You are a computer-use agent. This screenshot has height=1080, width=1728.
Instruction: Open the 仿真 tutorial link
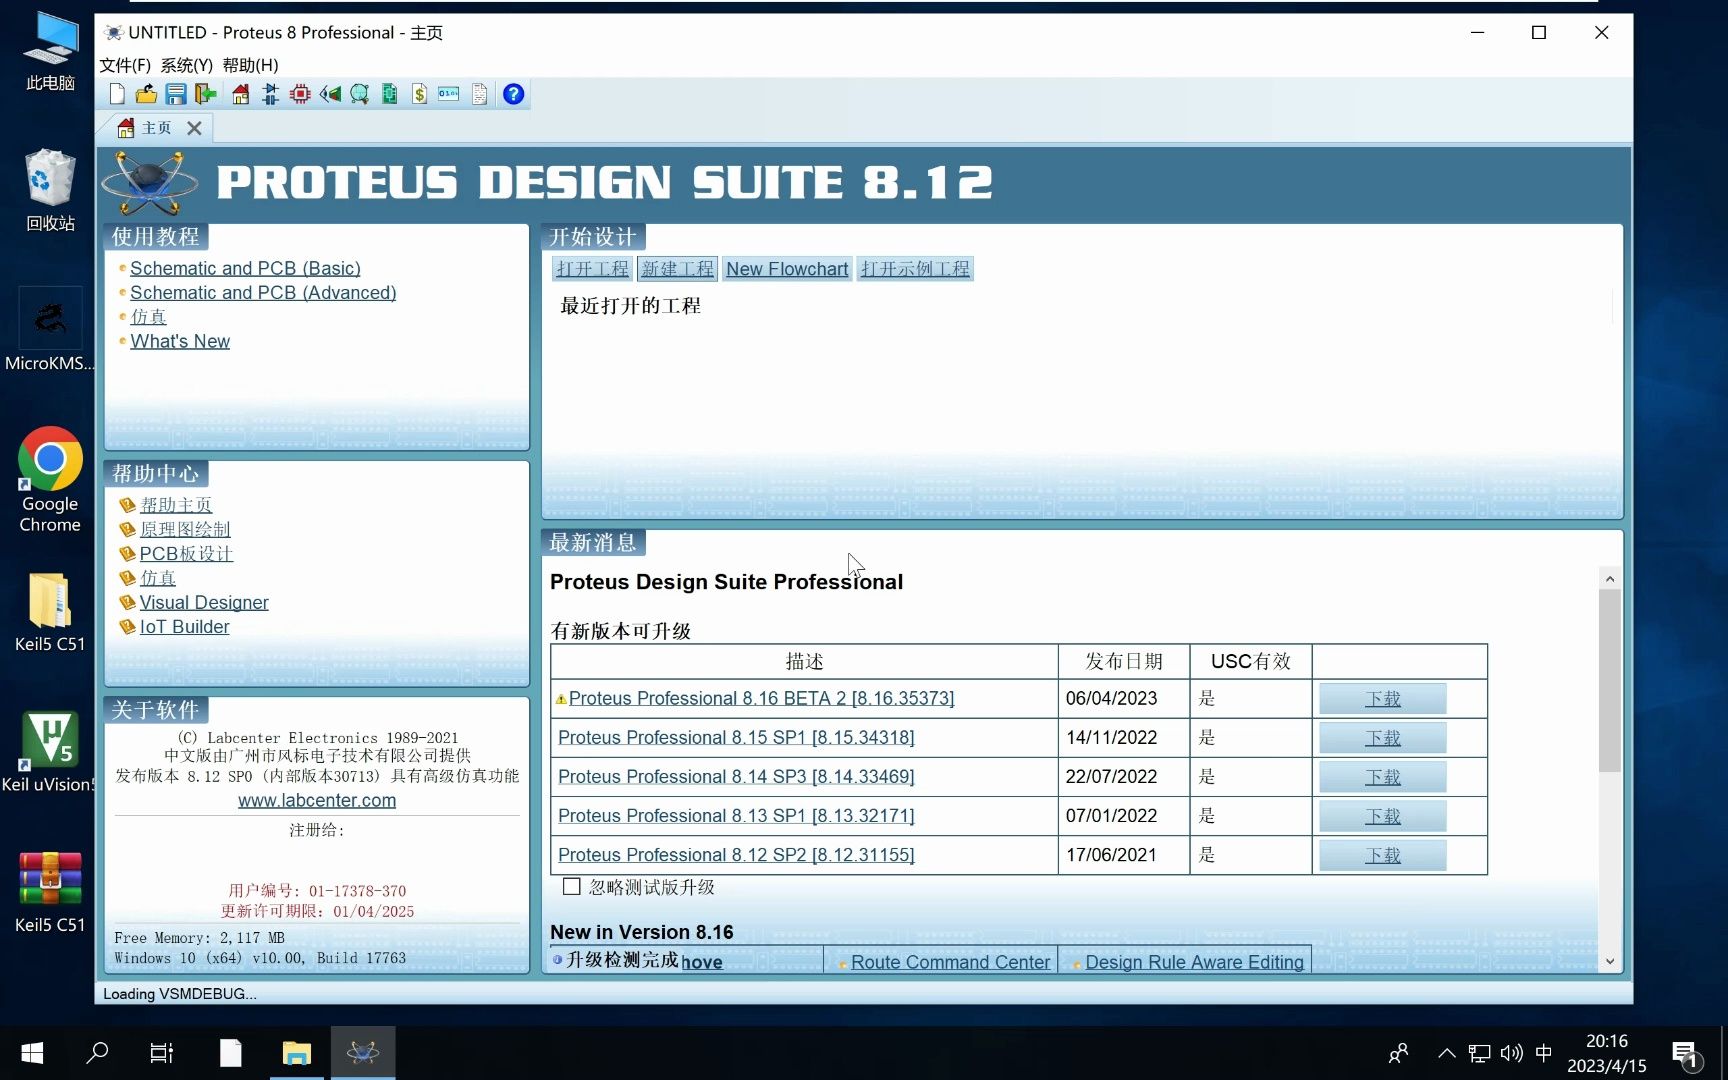point(148,316)
